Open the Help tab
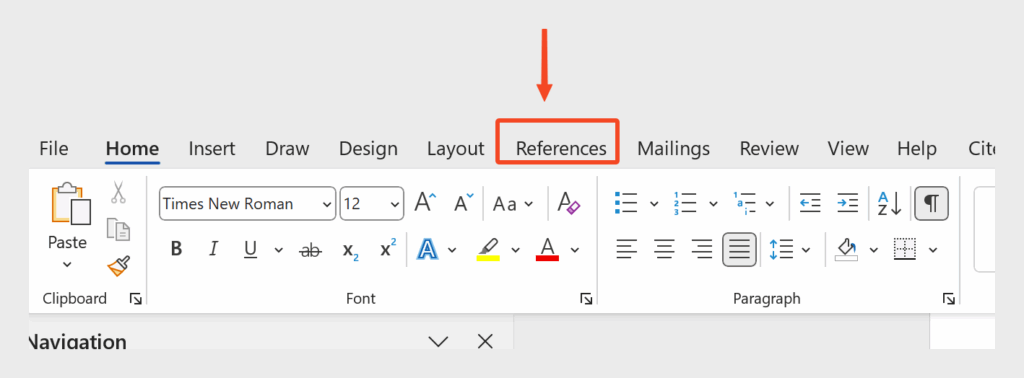1024x378 pixels. click(x=916, y=148)
